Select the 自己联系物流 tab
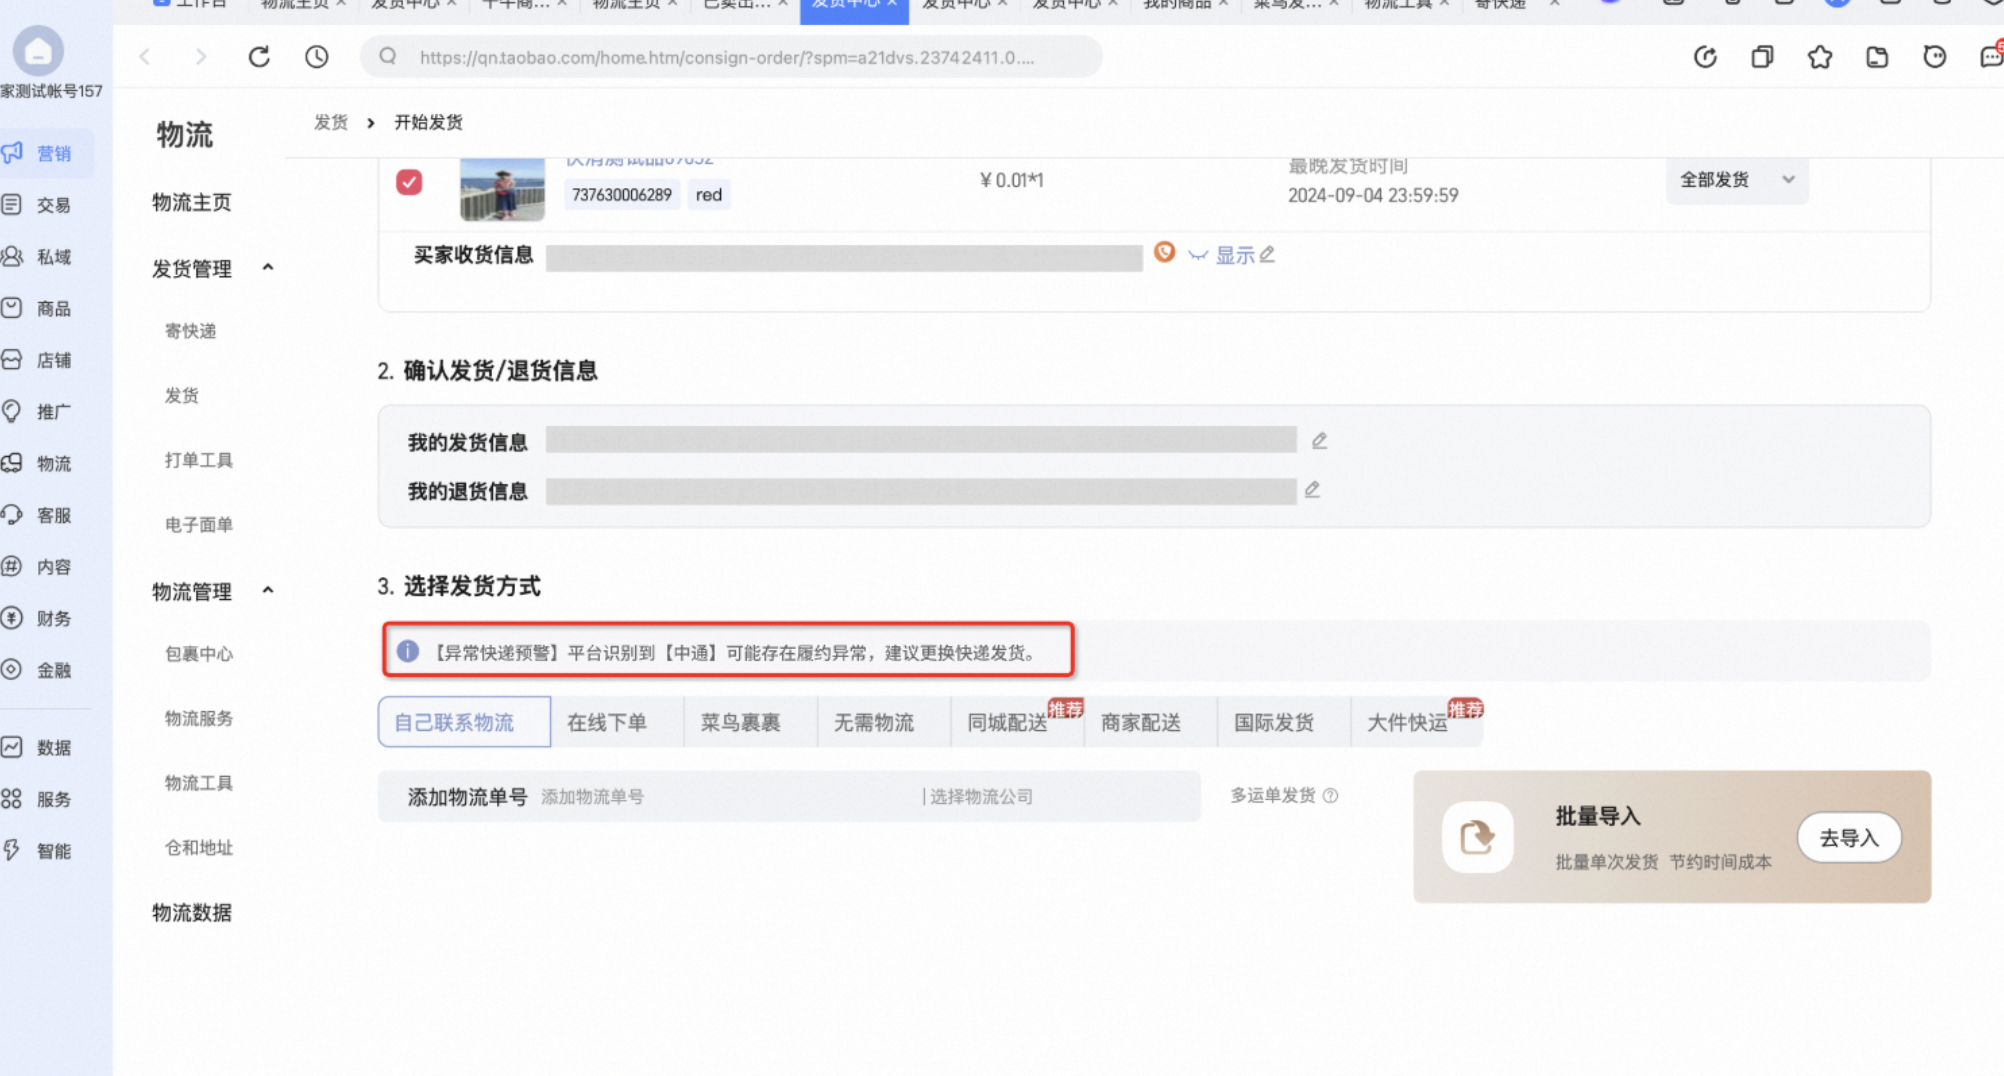Screen dimensions: 2004x1076 click(x=464, y=722)
